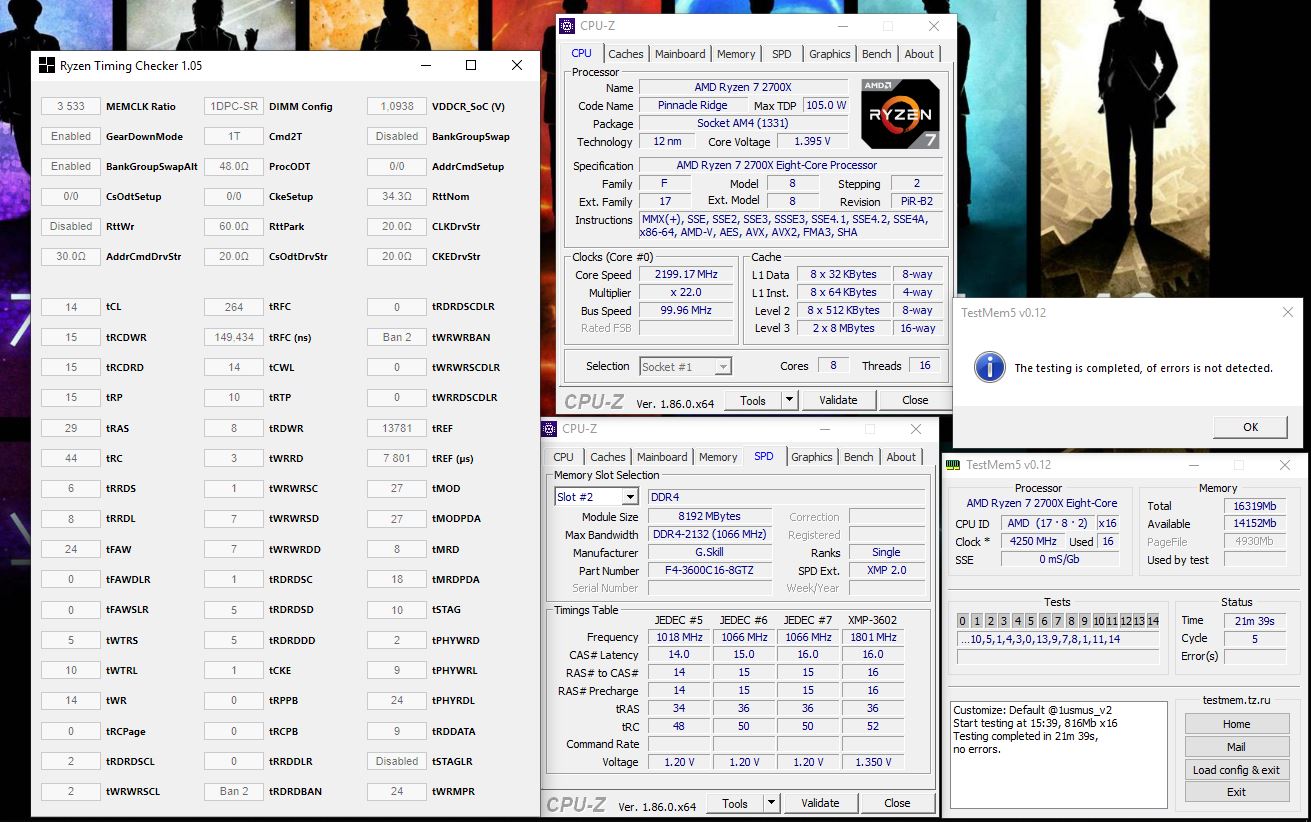
Task: Click the tRDRDBAN value Ban 2
Action: click(x=233, y=791)
